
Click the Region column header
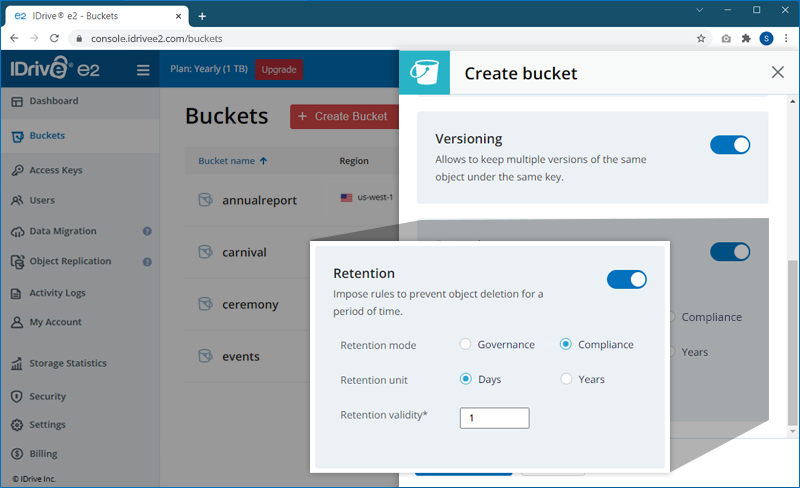[354, 161]
